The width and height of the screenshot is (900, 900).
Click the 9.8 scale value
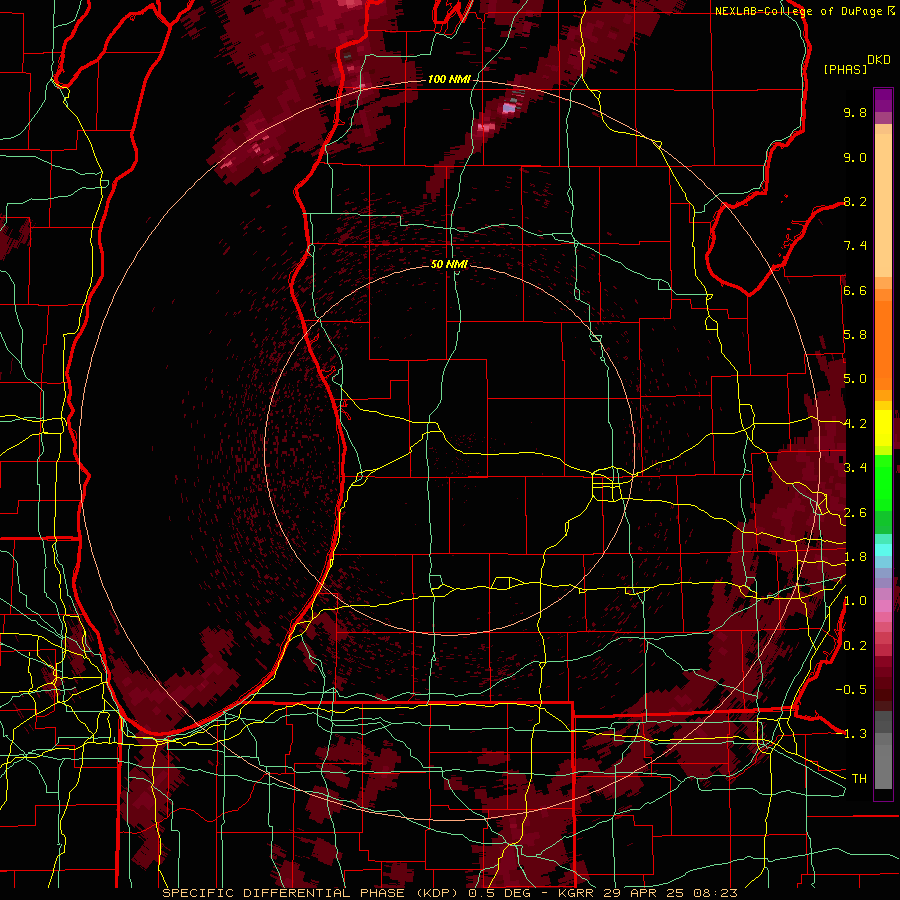click(x=855, y=112)
